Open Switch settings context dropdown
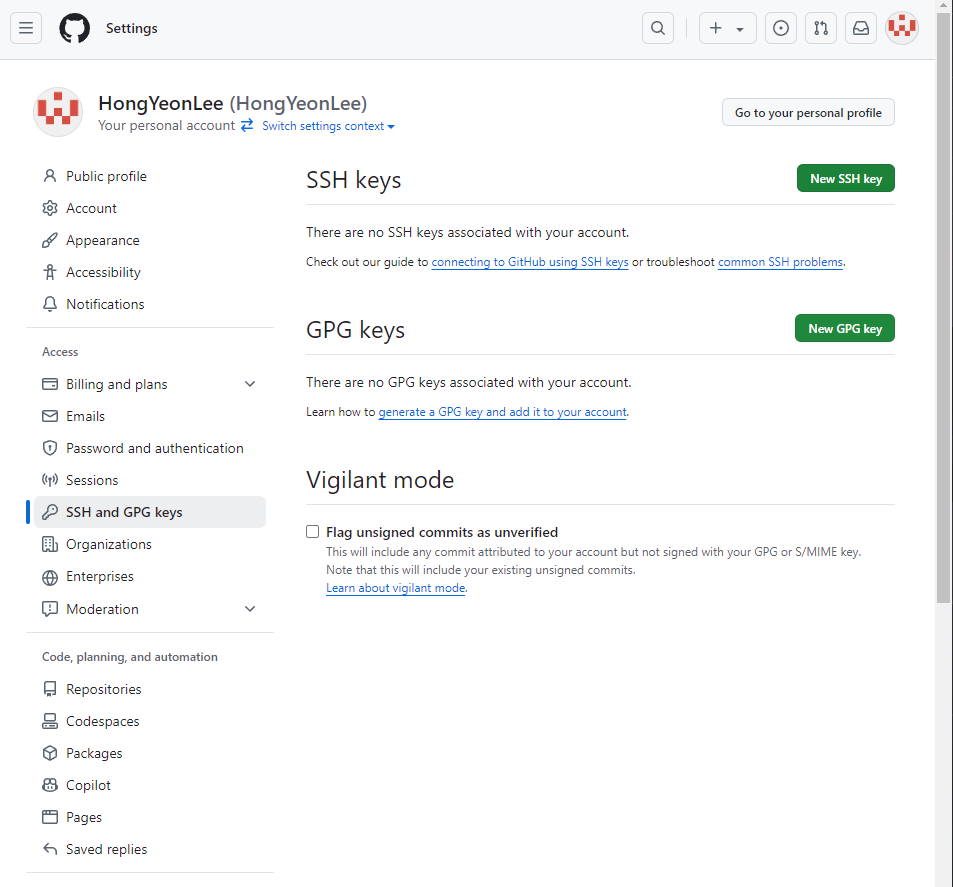953x887 pixels. pyautogui.click(x=328, y=126)
